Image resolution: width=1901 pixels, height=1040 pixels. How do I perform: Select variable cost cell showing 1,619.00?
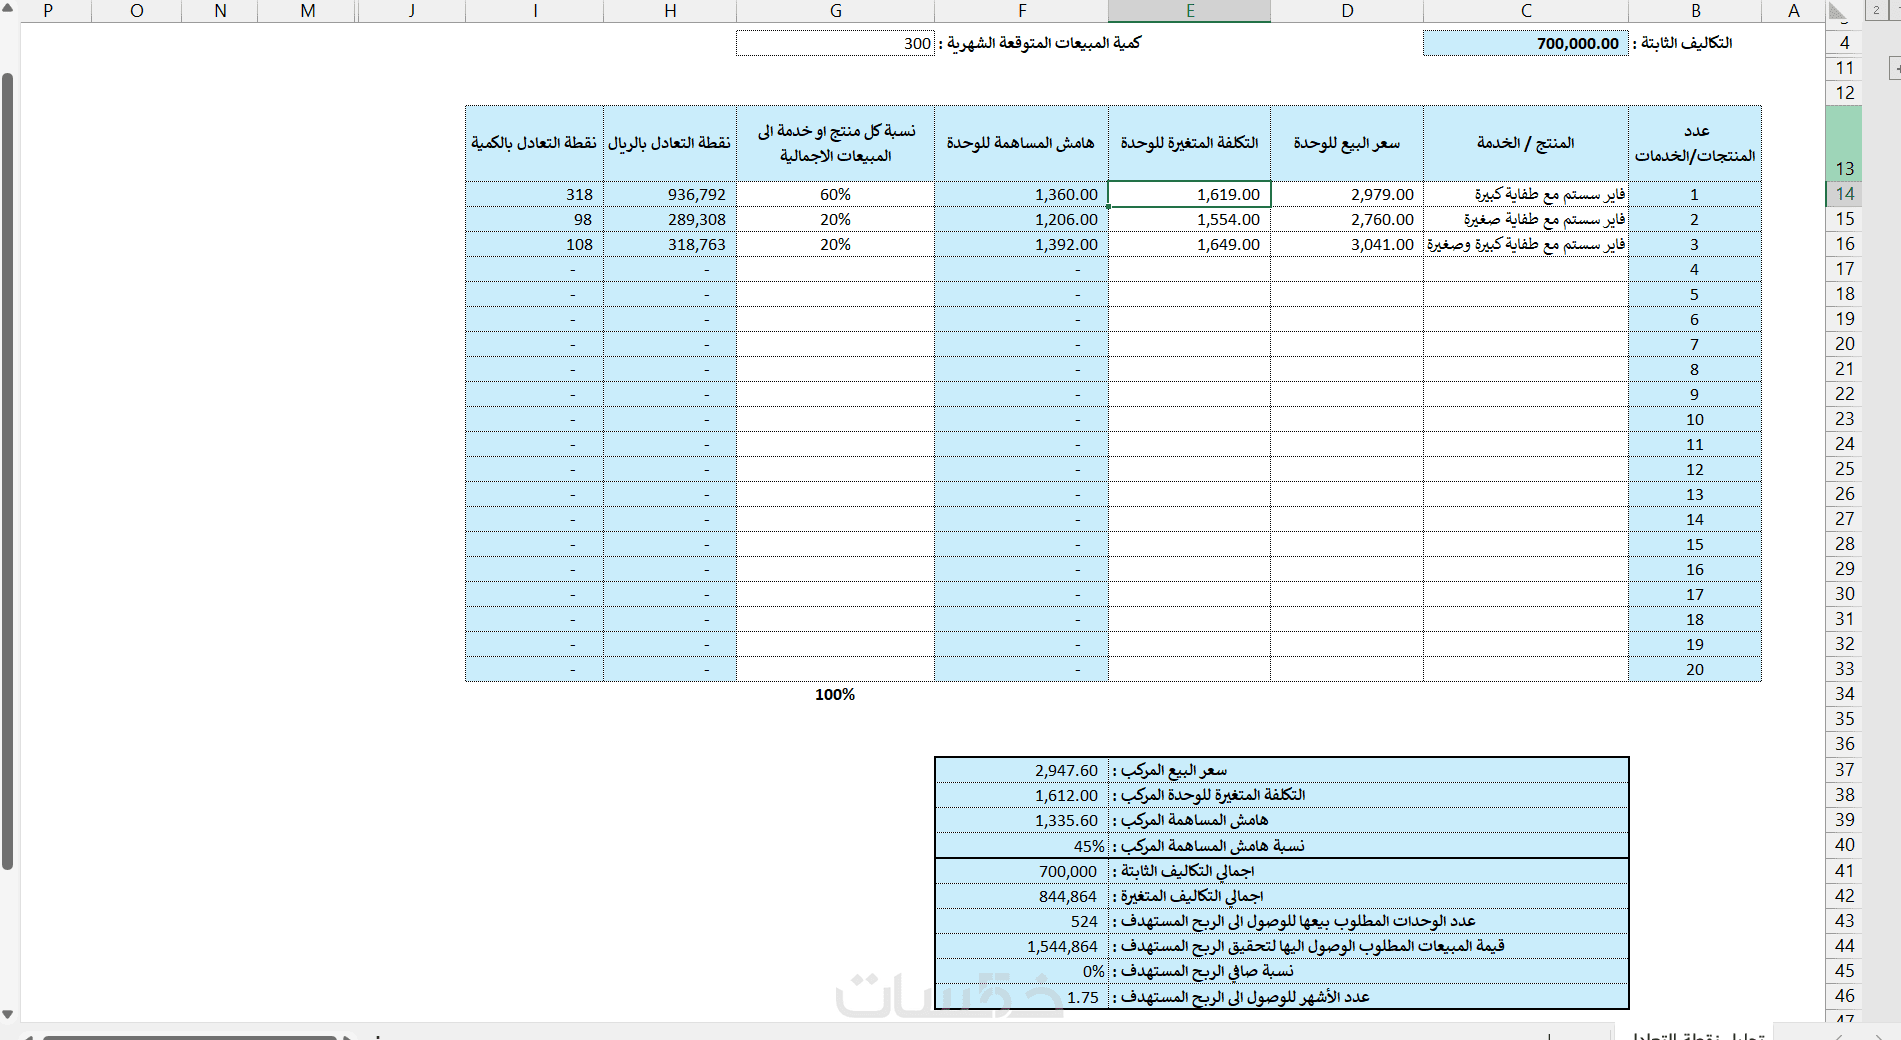point(1190,194)
